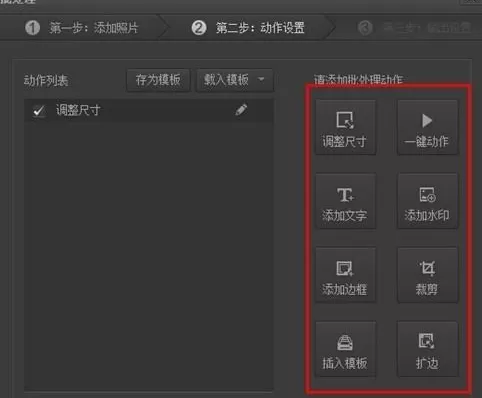The width and height of the screenshot is (482, 398).
Task: Go to step 1 第一步：添加照片
Action: coord(82,28)
